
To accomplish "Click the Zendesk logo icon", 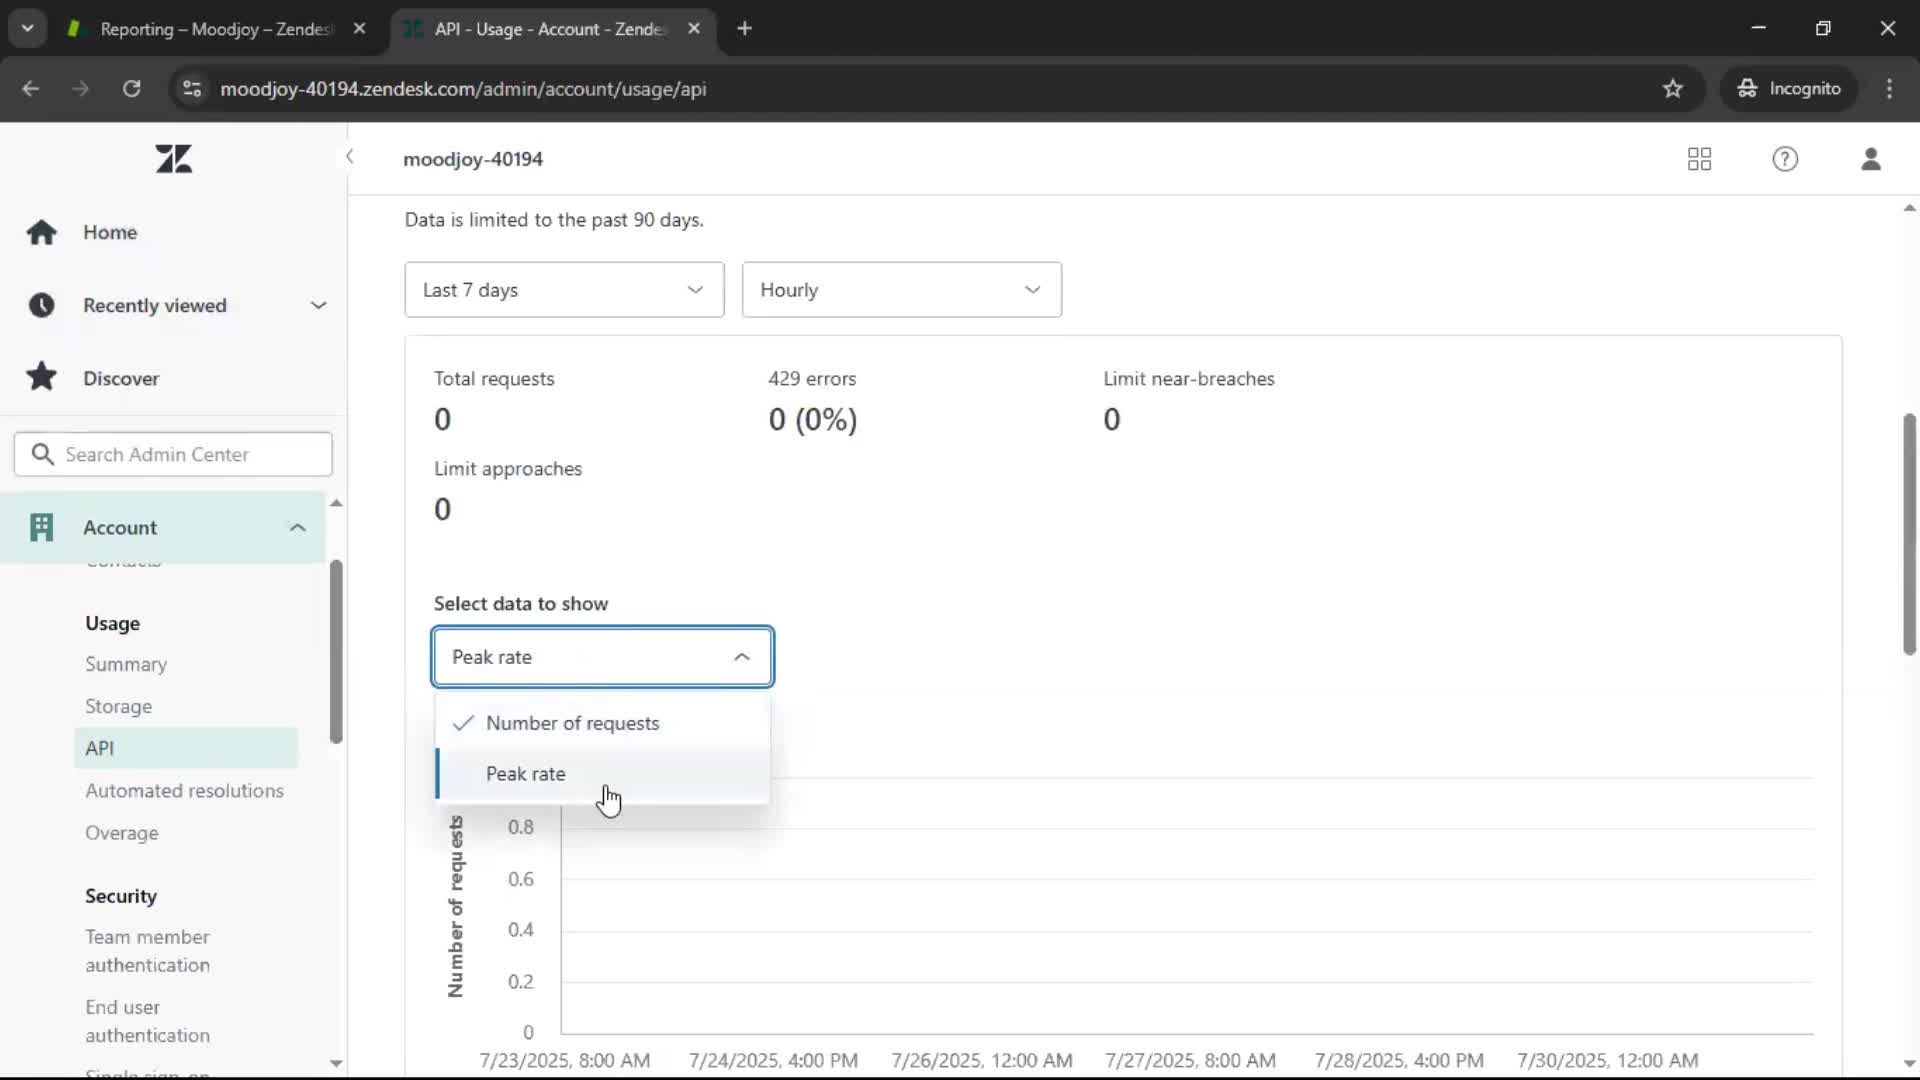I will click(173, 159).
